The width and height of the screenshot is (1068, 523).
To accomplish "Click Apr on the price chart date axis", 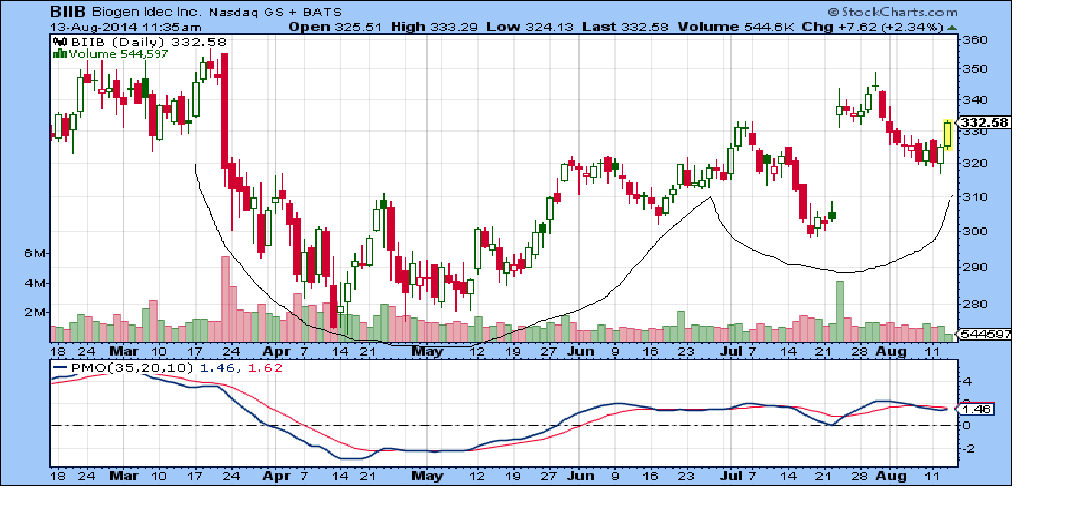I will (275, 352).
